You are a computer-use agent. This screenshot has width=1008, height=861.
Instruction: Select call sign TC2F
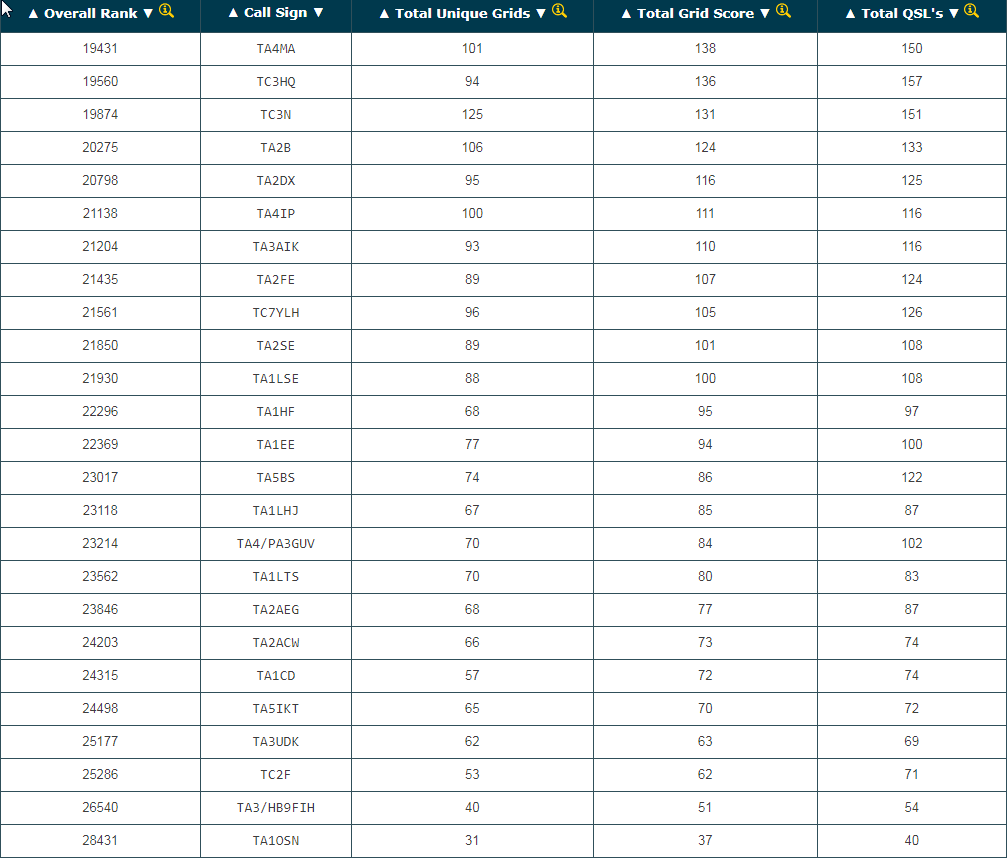click(x=276, y=775)
